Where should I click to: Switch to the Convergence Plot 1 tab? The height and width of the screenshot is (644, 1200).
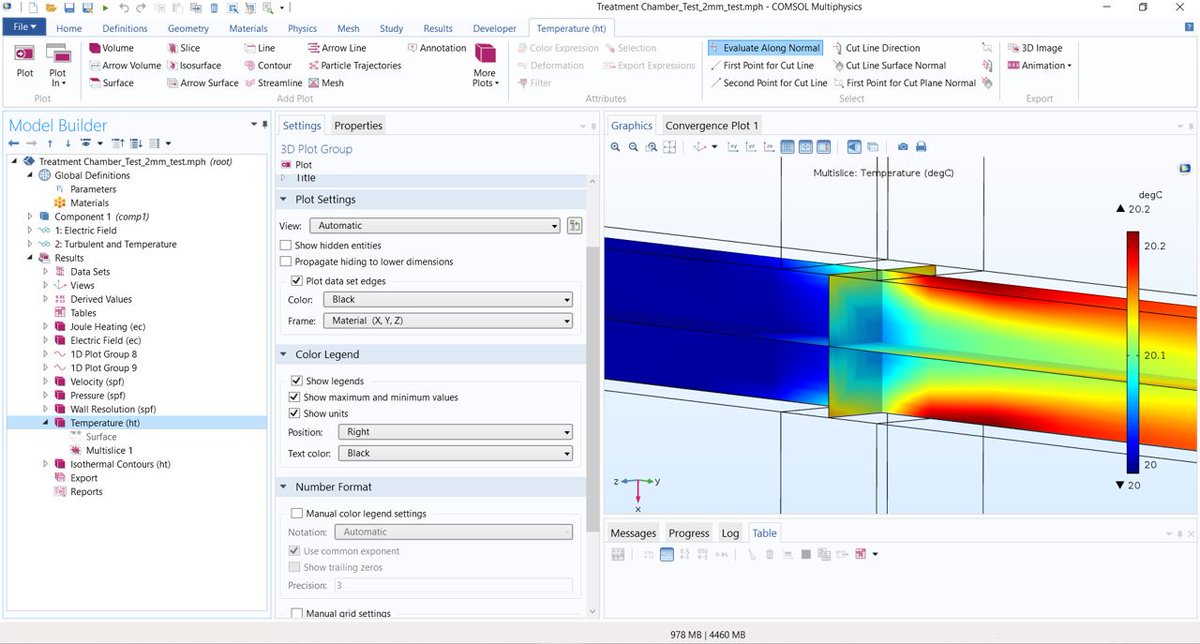pyautogui.click(x=712, y=125)
